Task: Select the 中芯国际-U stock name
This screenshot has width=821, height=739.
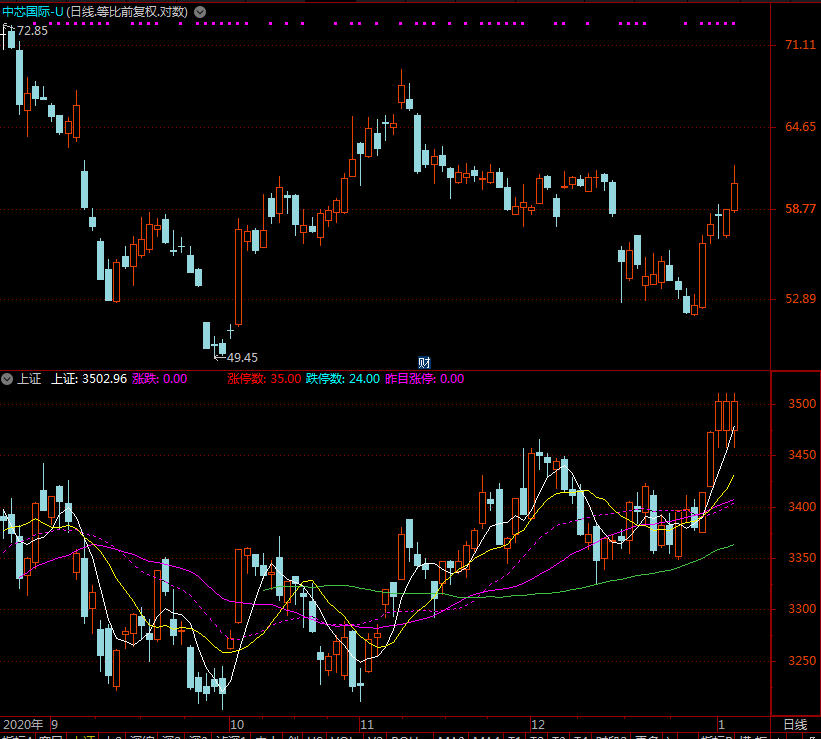Action: coord(32,12)
